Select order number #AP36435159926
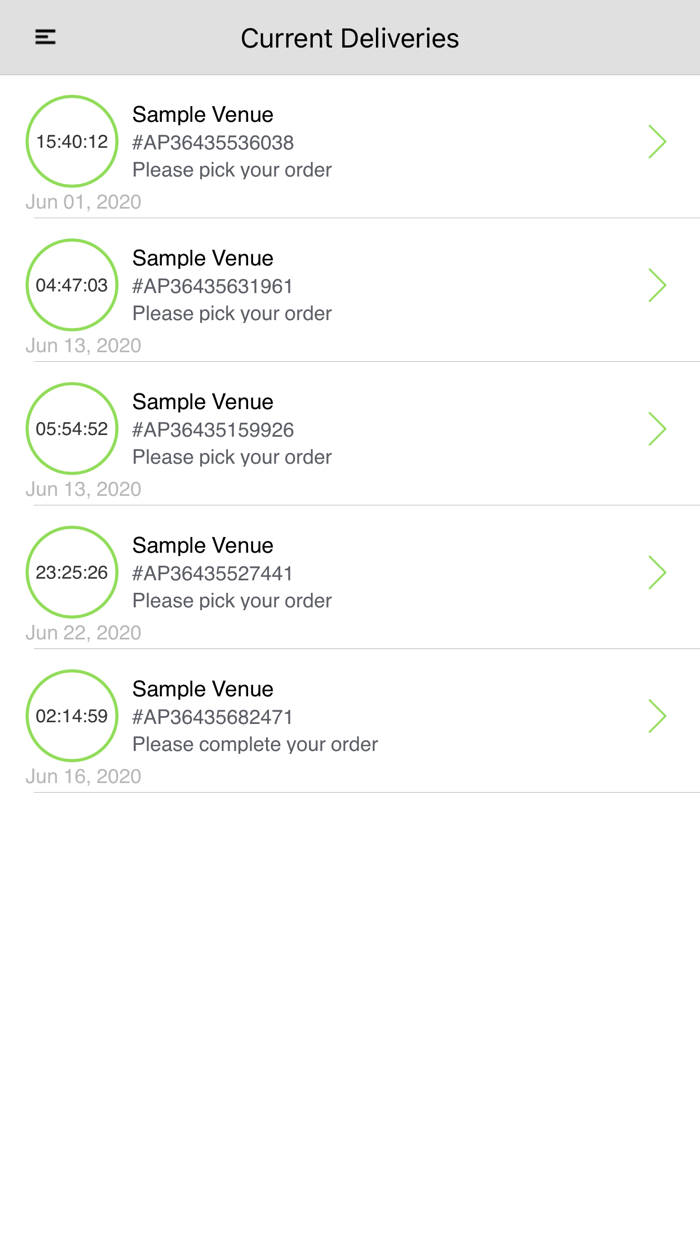 (213, 430)
